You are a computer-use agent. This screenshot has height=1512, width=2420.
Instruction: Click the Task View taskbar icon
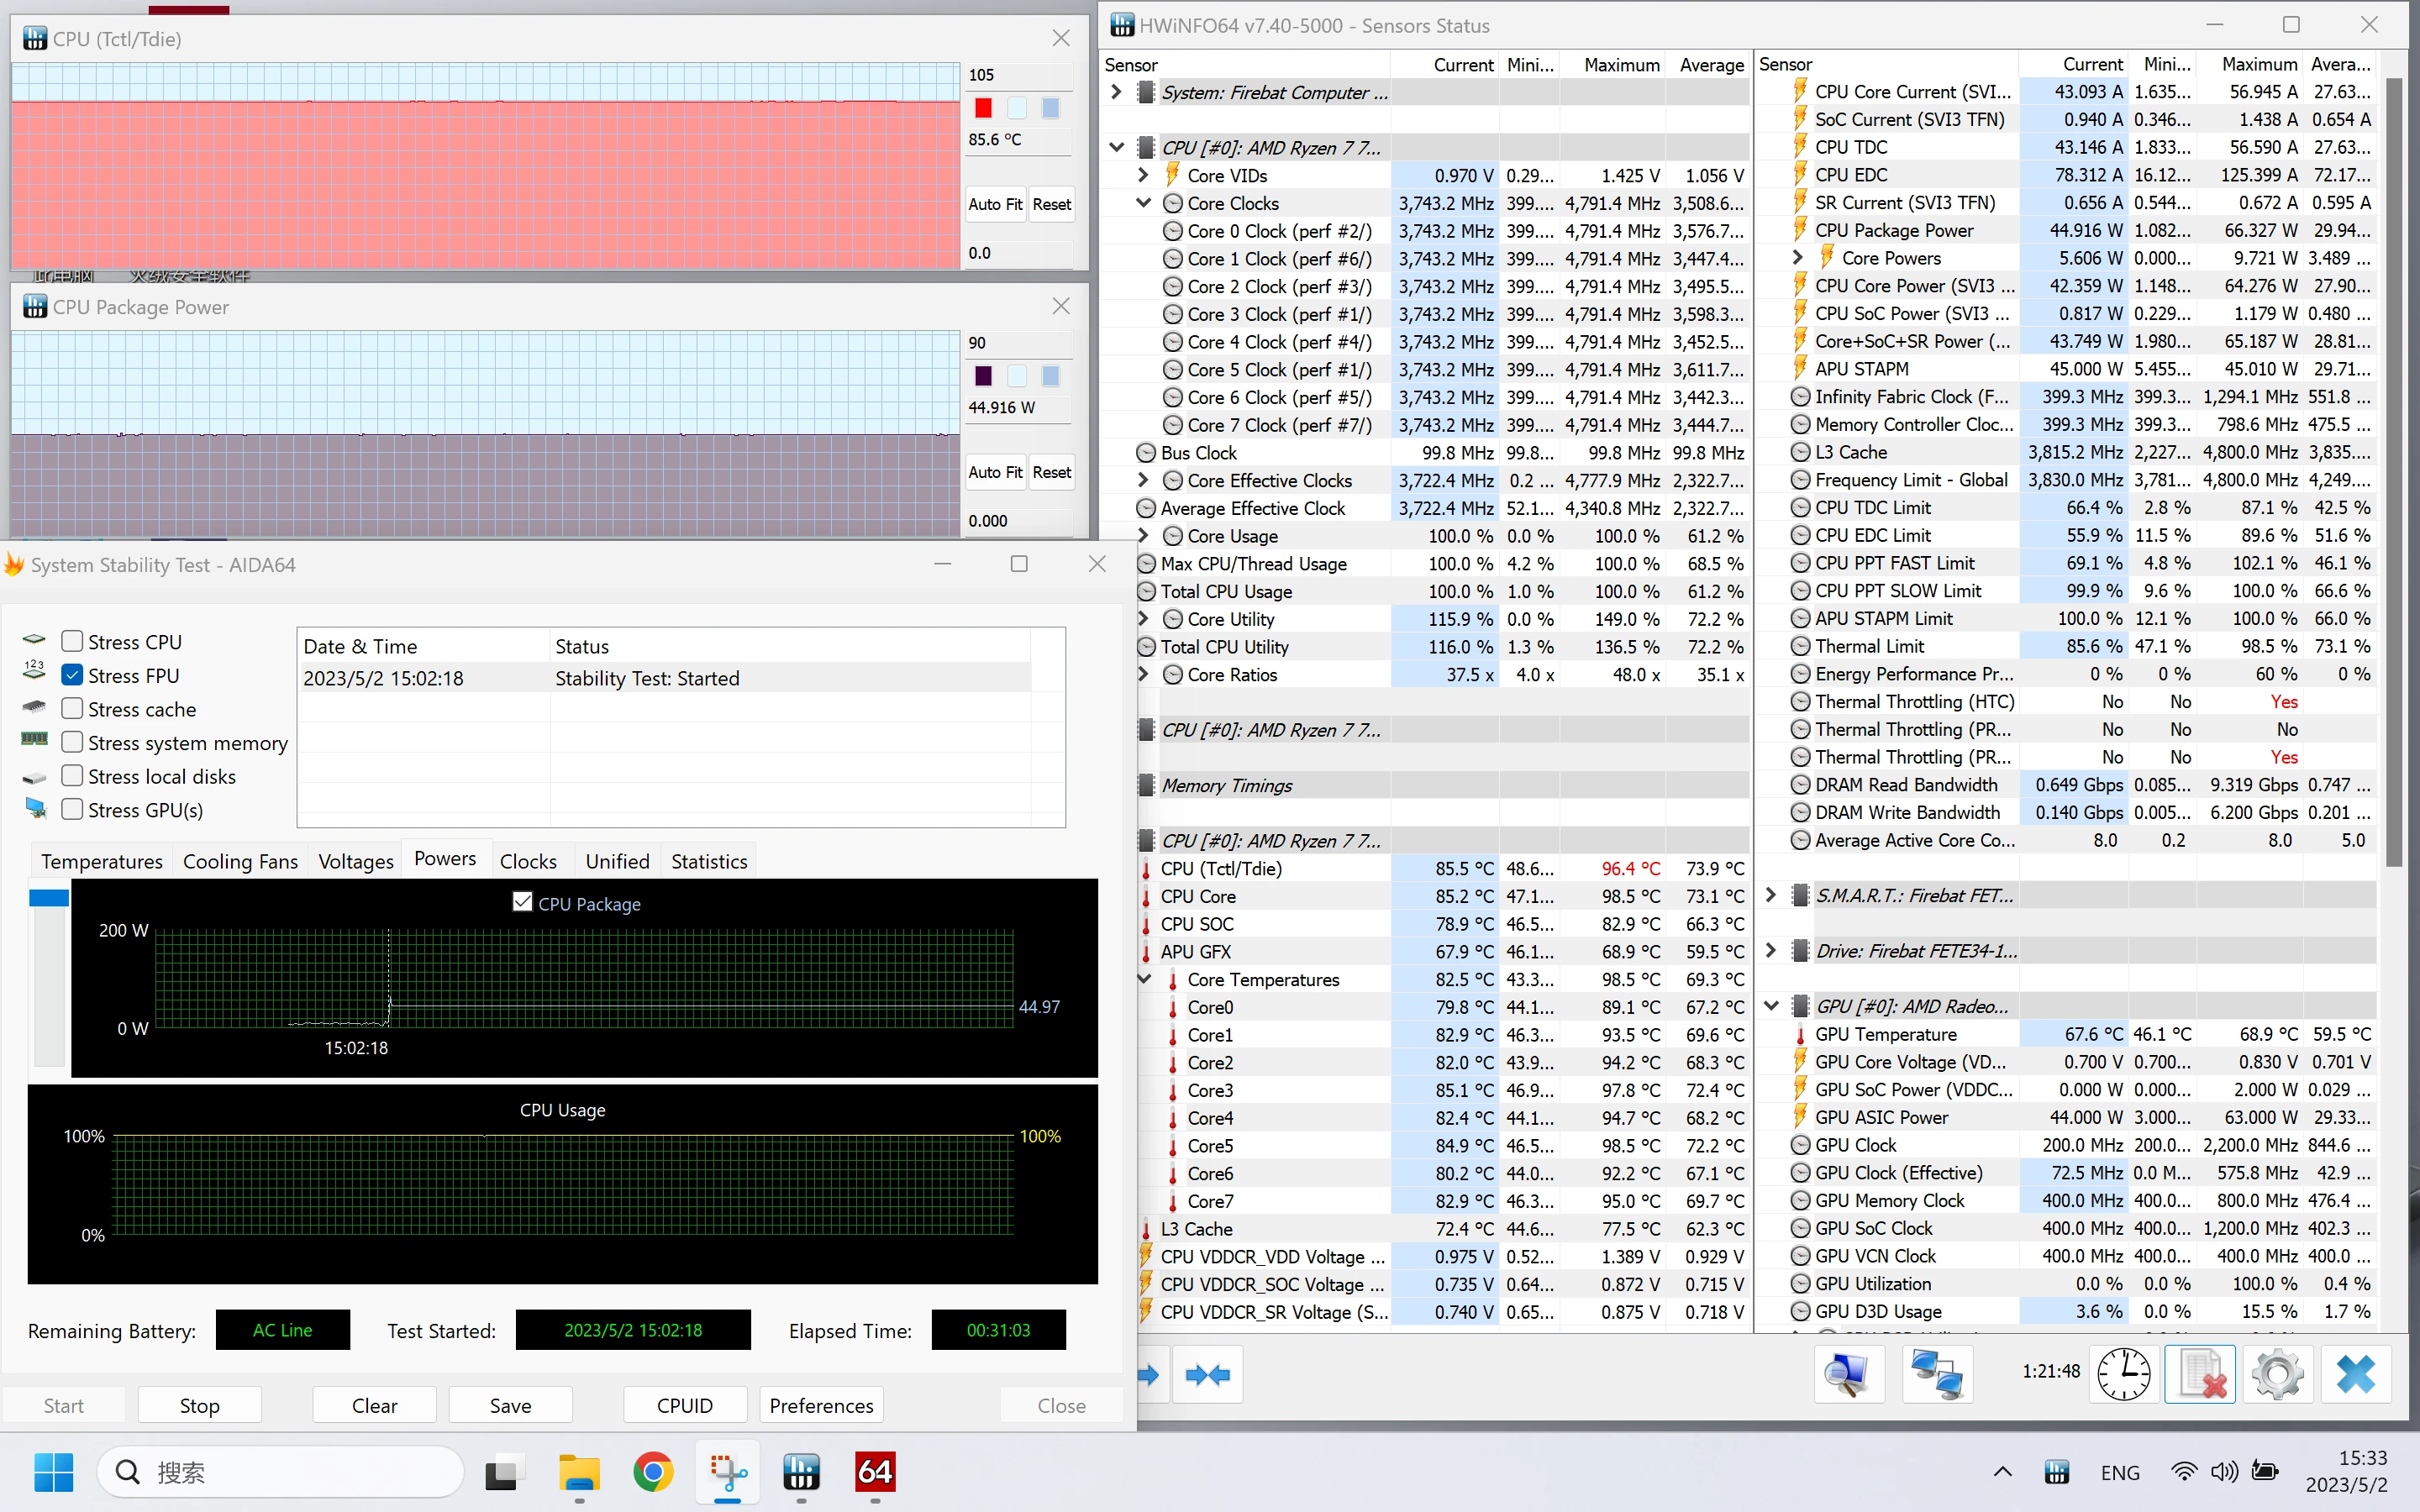(502, 1472)
